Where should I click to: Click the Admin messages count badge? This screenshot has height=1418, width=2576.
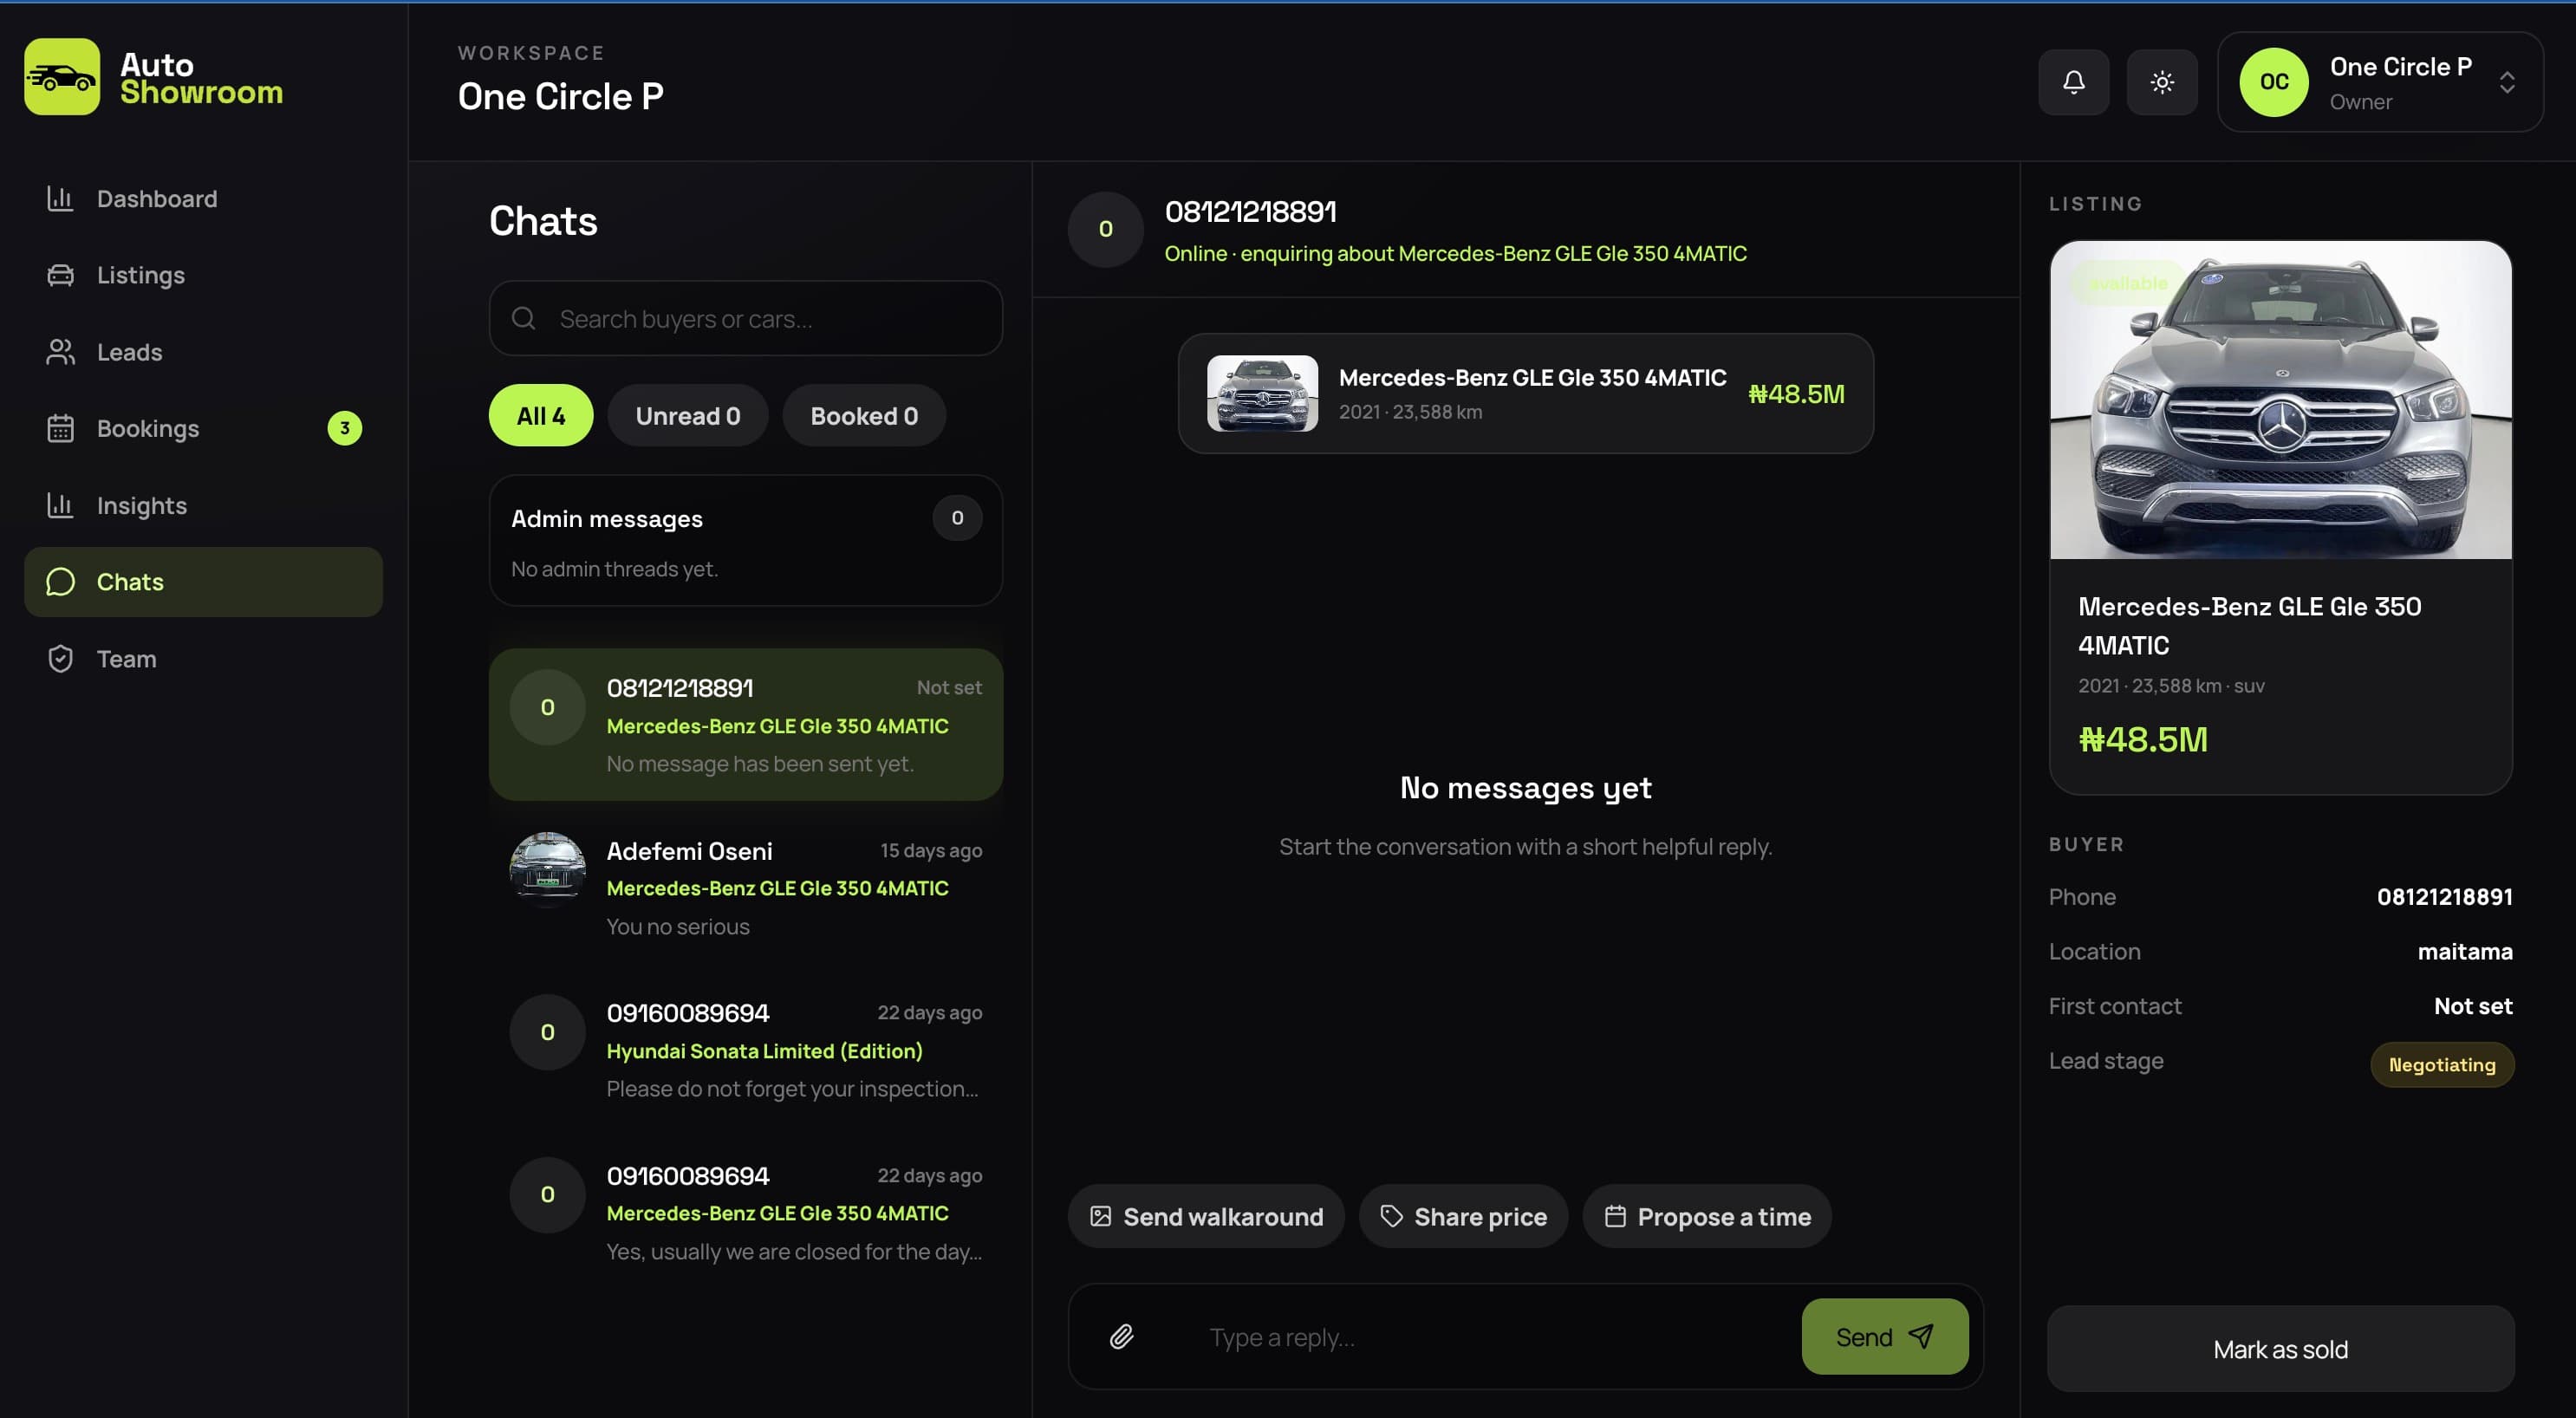(957, 518)
